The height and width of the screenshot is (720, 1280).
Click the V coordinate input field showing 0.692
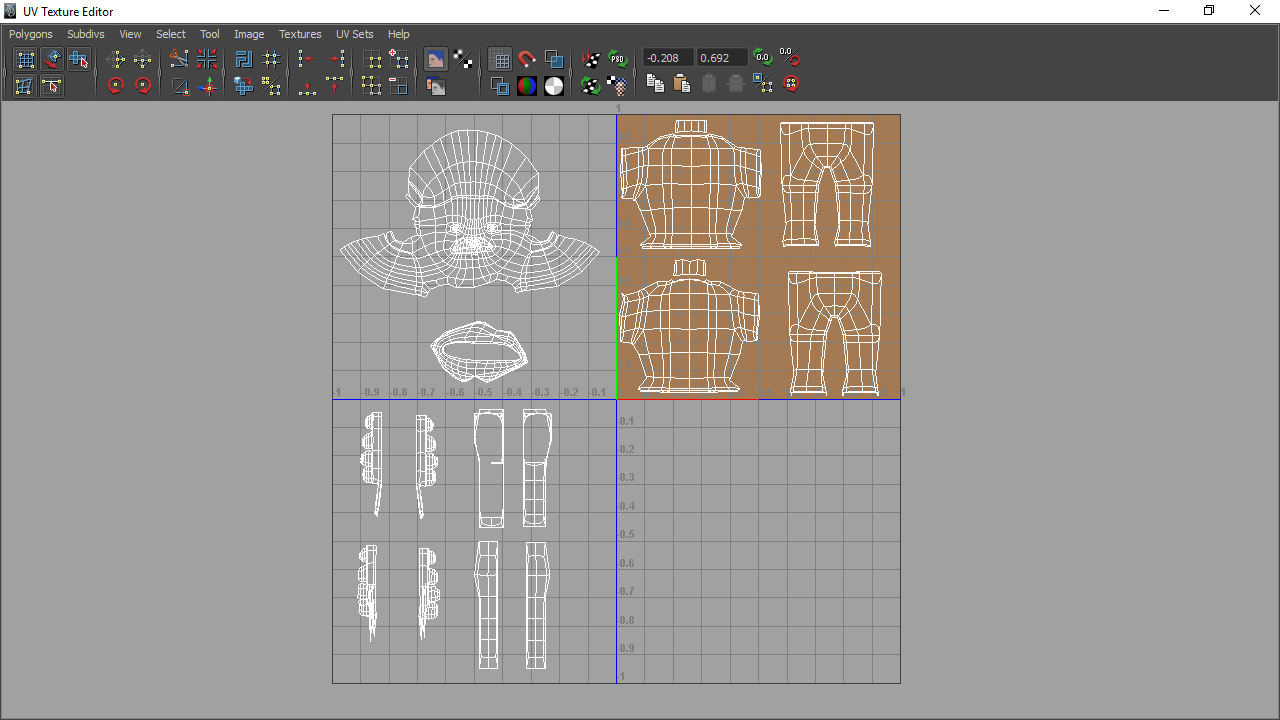(722, 58)
